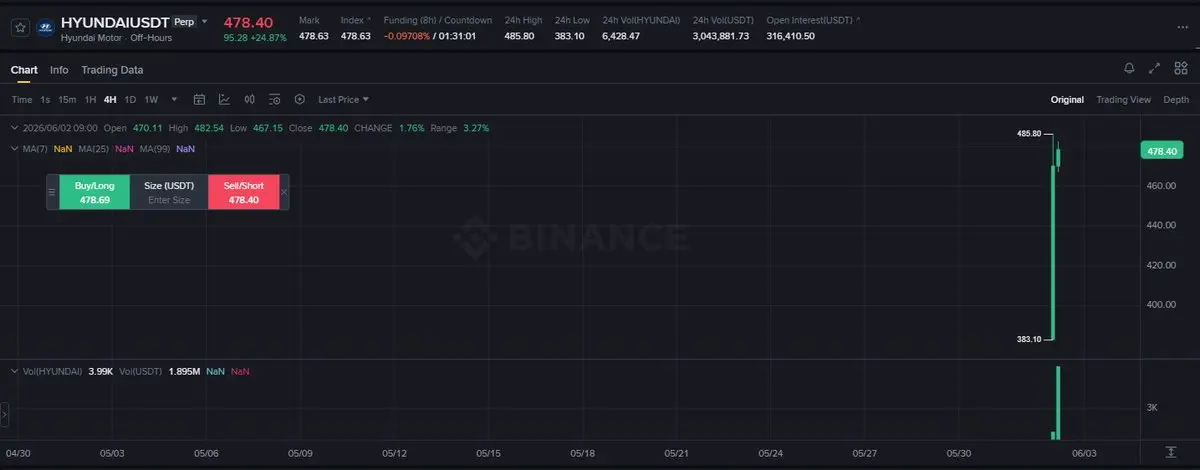
Task: Collapse the Vol(HYUNDAI) indicator chevron
Action: (13, 371)
